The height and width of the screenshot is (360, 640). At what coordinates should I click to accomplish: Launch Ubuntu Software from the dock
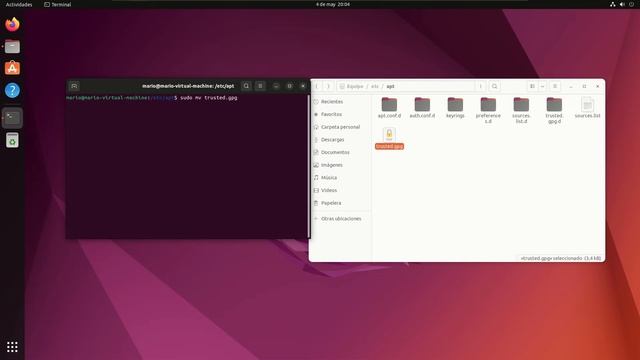coord(12,68)
